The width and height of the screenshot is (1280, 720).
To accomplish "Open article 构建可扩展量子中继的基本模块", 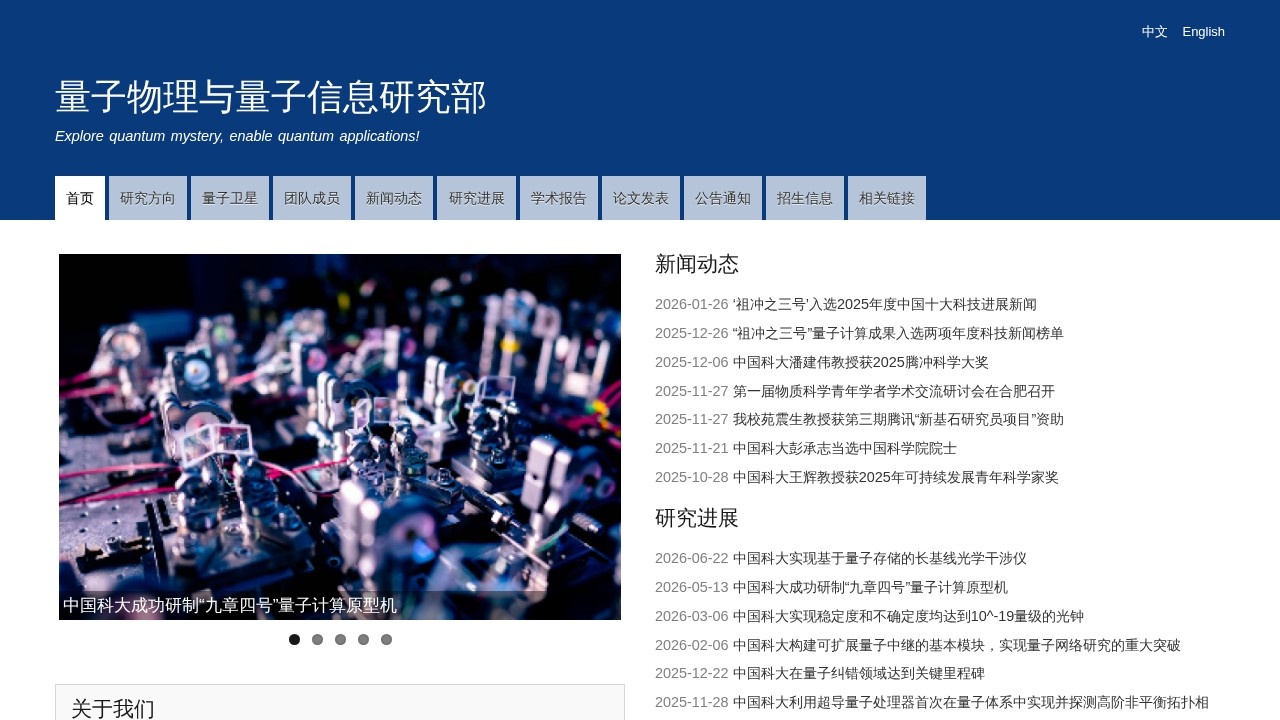I will point(957,645).
